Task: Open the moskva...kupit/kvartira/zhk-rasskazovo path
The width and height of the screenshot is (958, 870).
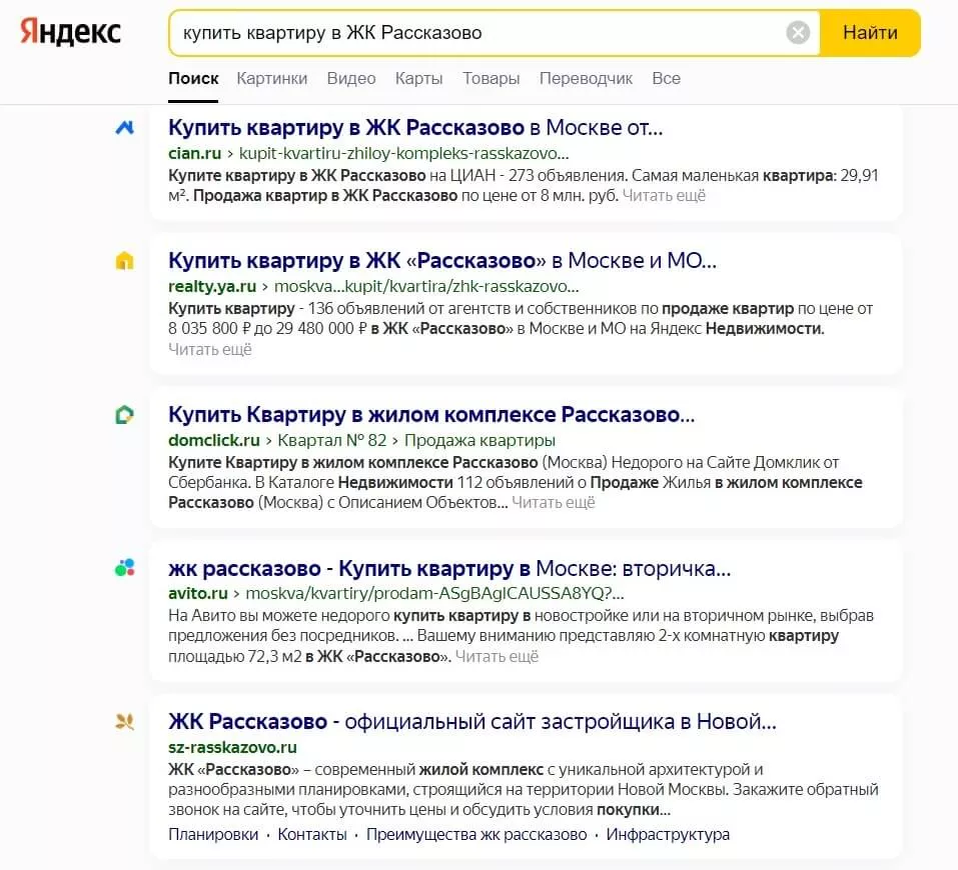Action: click(x=426, y=287)
